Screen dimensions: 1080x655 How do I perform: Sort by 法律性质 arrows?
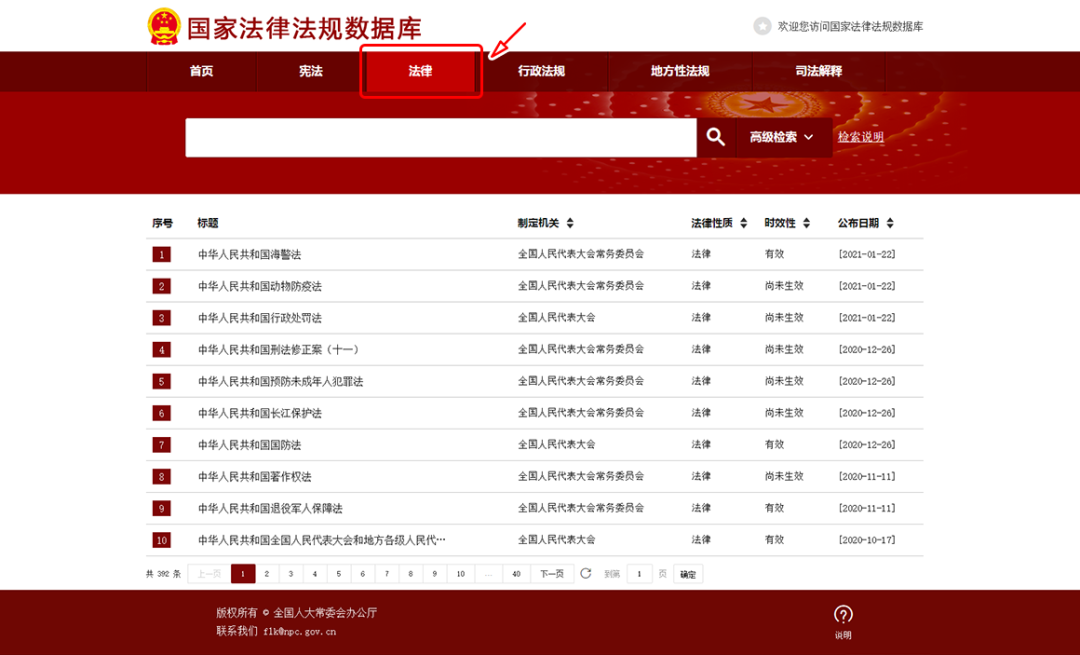[743, 223]
